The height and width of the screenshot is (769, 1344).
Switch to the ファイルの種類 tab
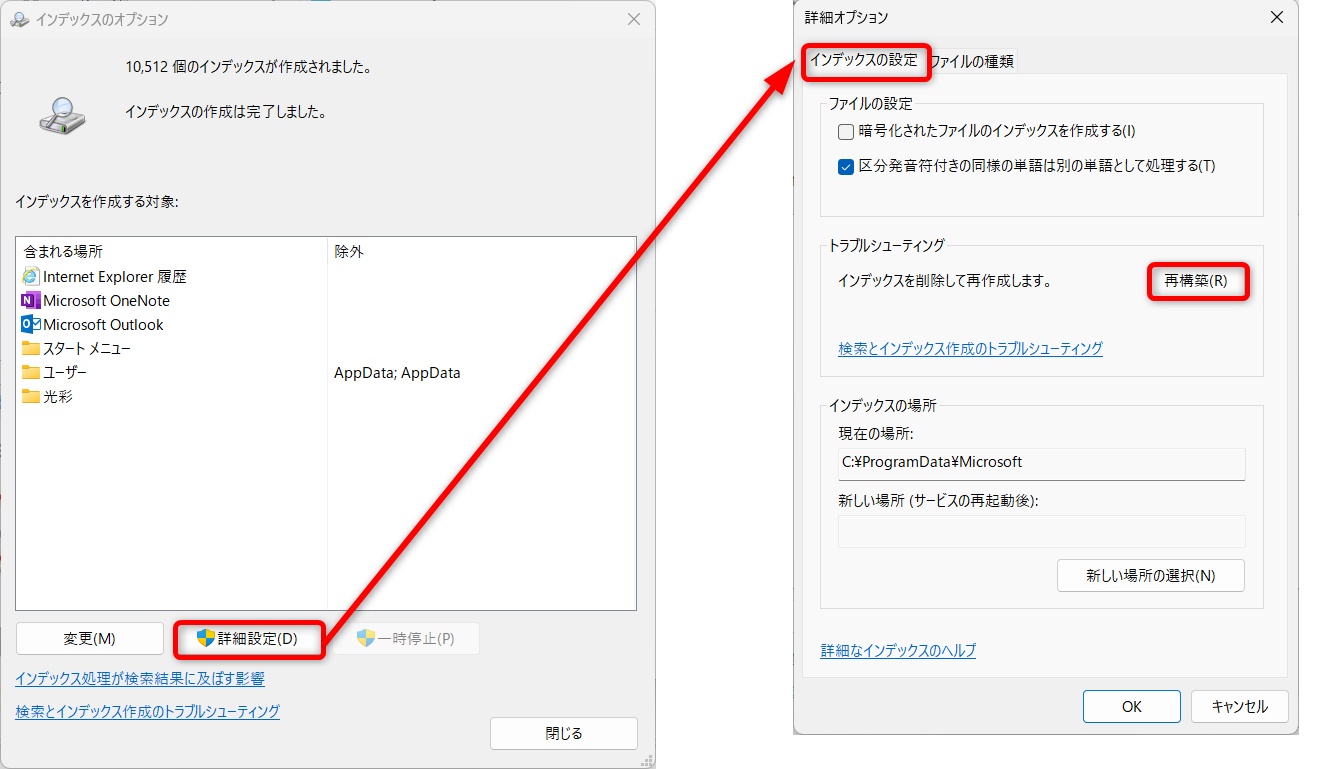[x=971, y=61]
